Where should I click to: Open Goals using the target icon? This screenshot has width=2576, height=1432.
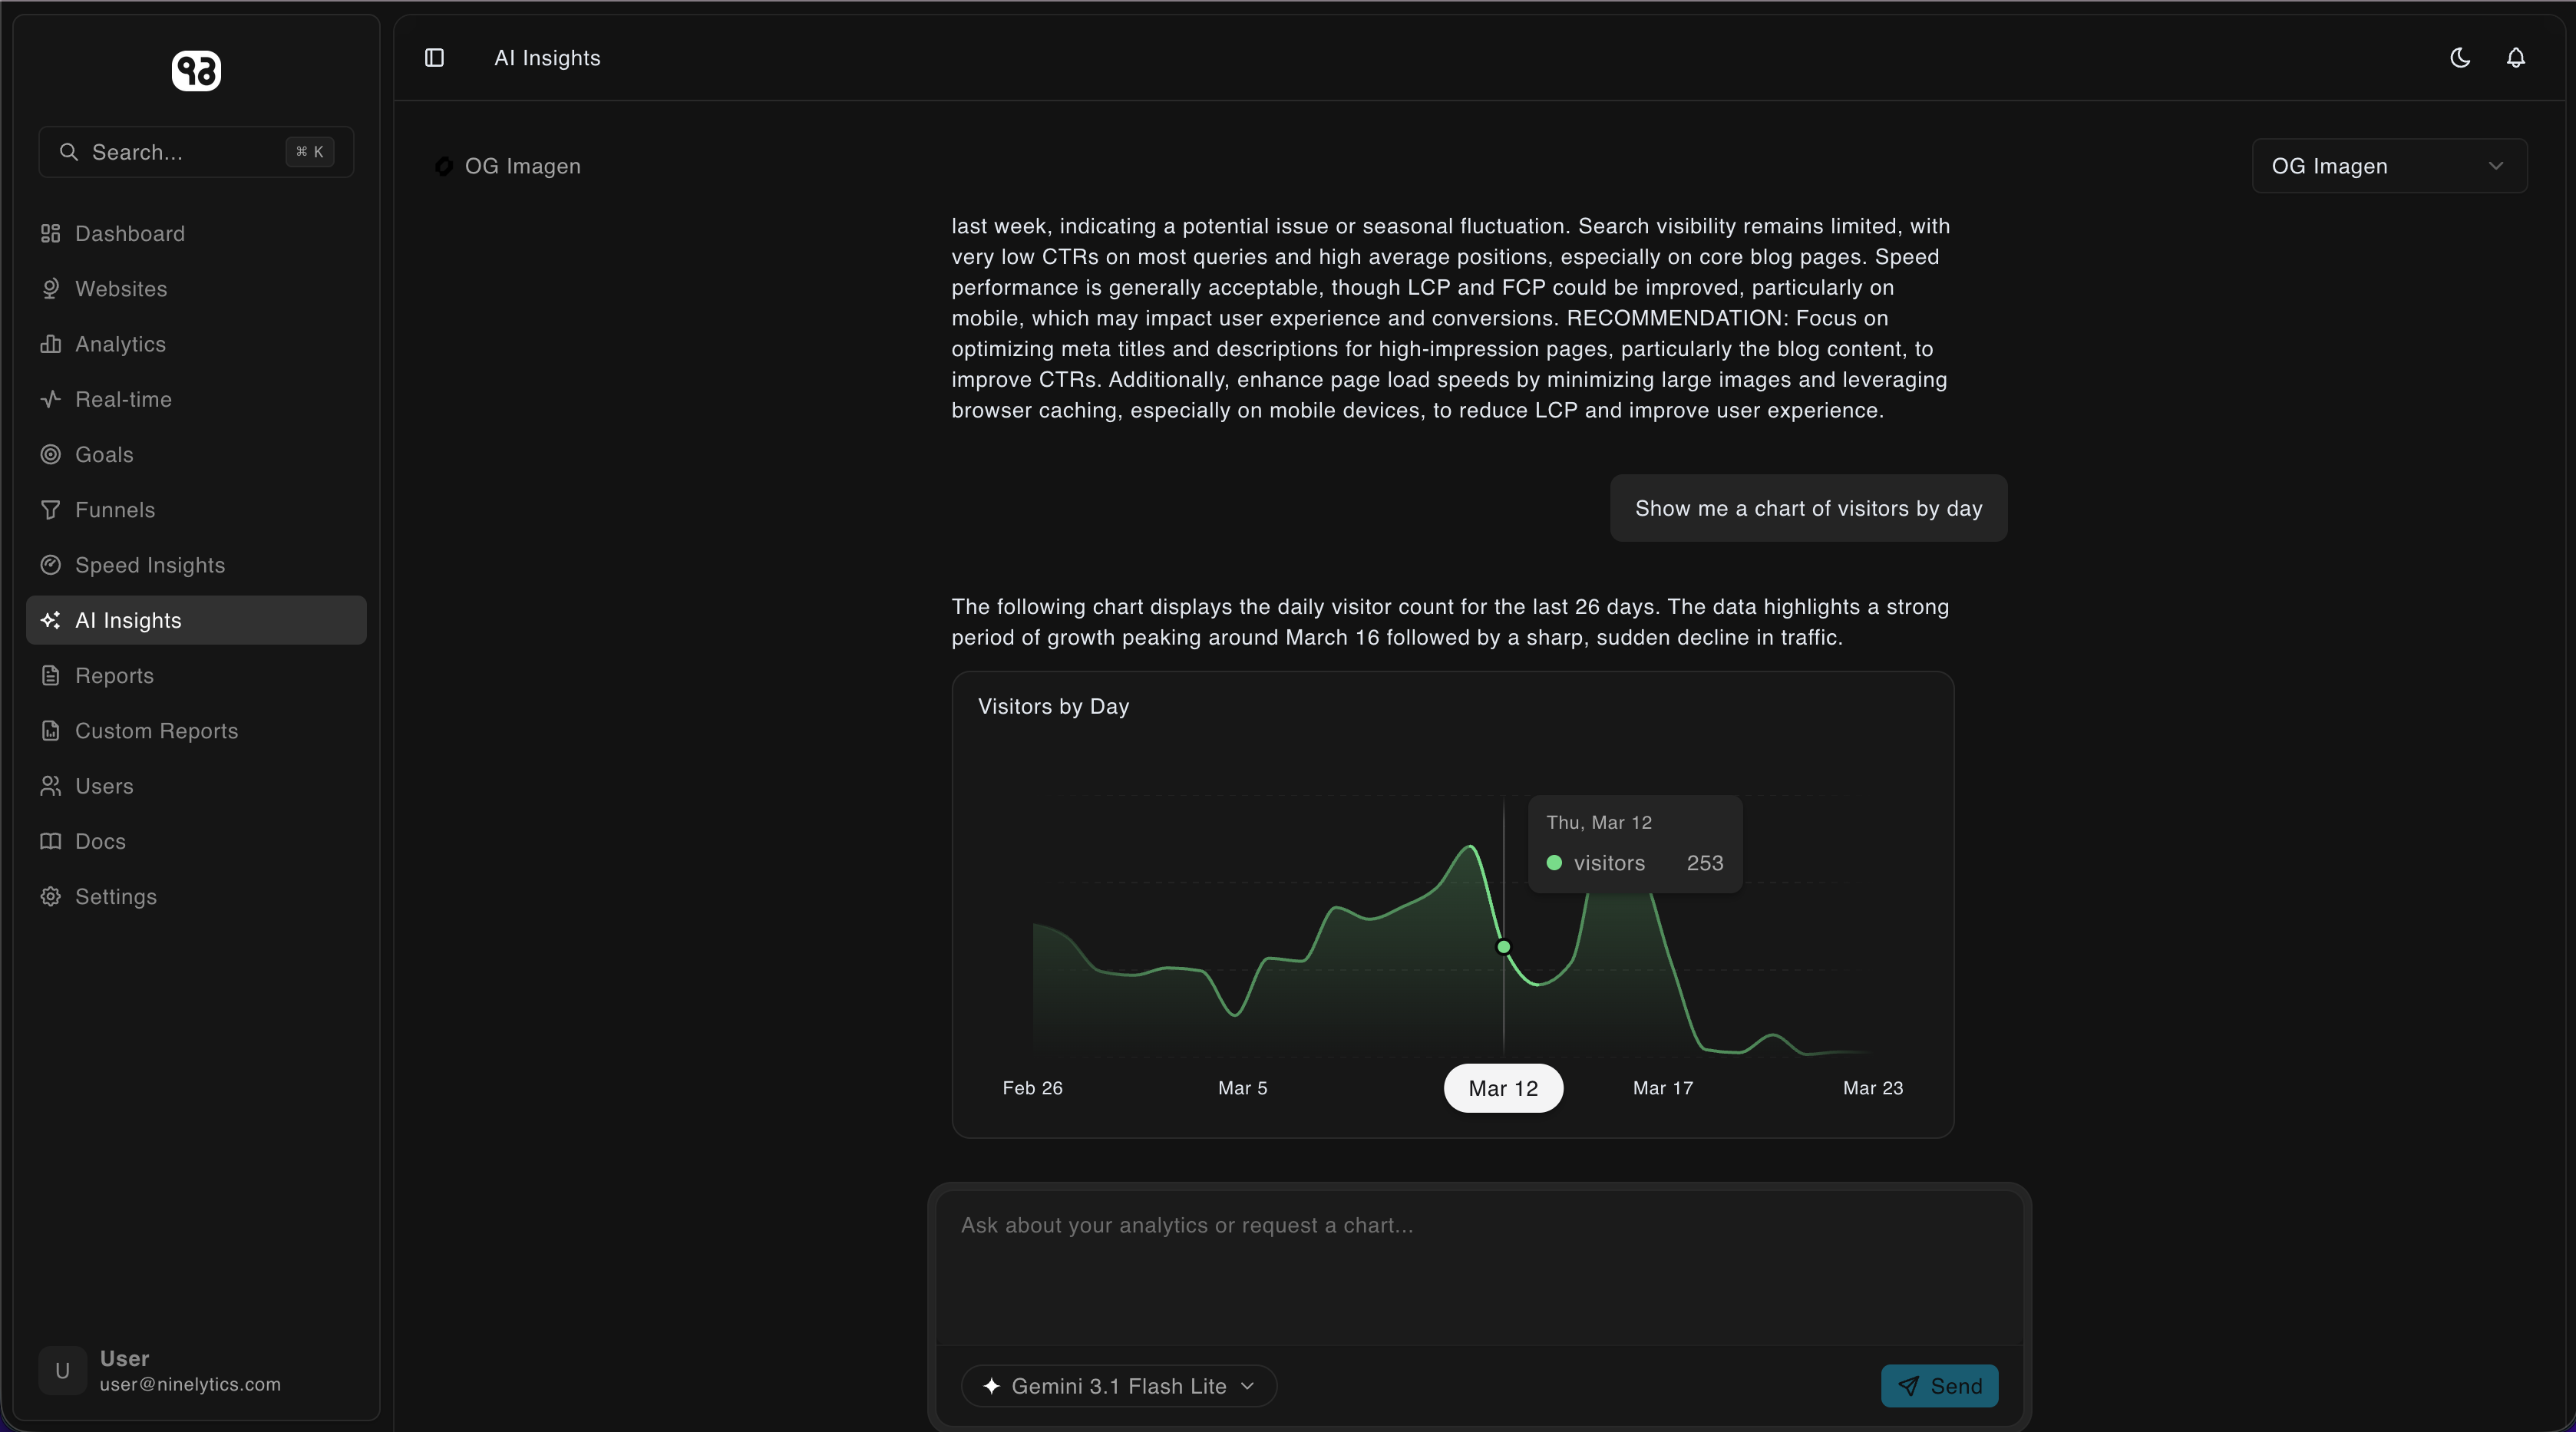pos(51,454)
